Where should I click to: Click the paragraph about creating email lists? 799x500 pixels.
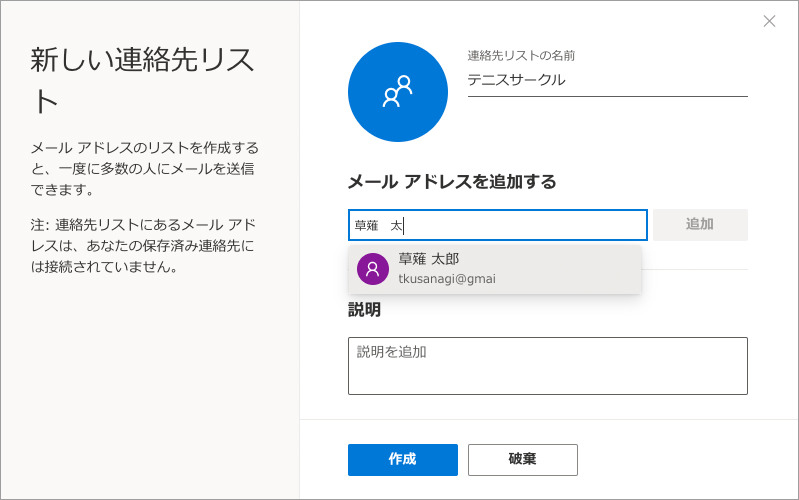[144, 168]
